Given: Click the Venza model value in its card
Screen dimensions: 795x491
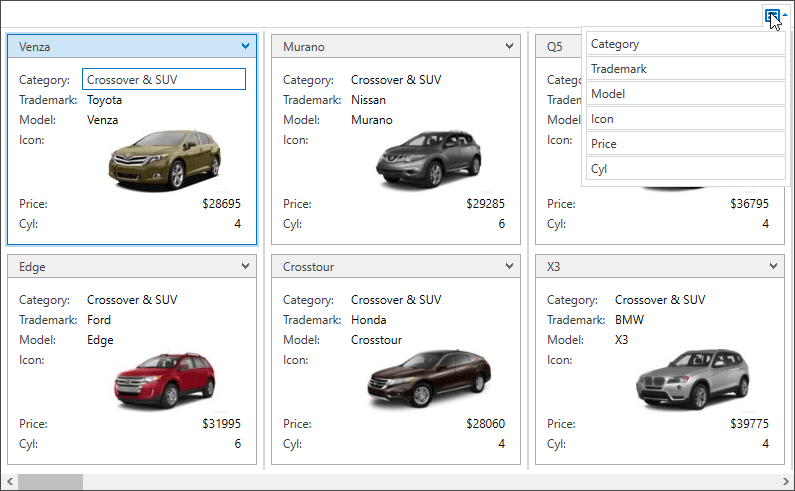Looking at the screenshot, I should click(x=102, y=120).
